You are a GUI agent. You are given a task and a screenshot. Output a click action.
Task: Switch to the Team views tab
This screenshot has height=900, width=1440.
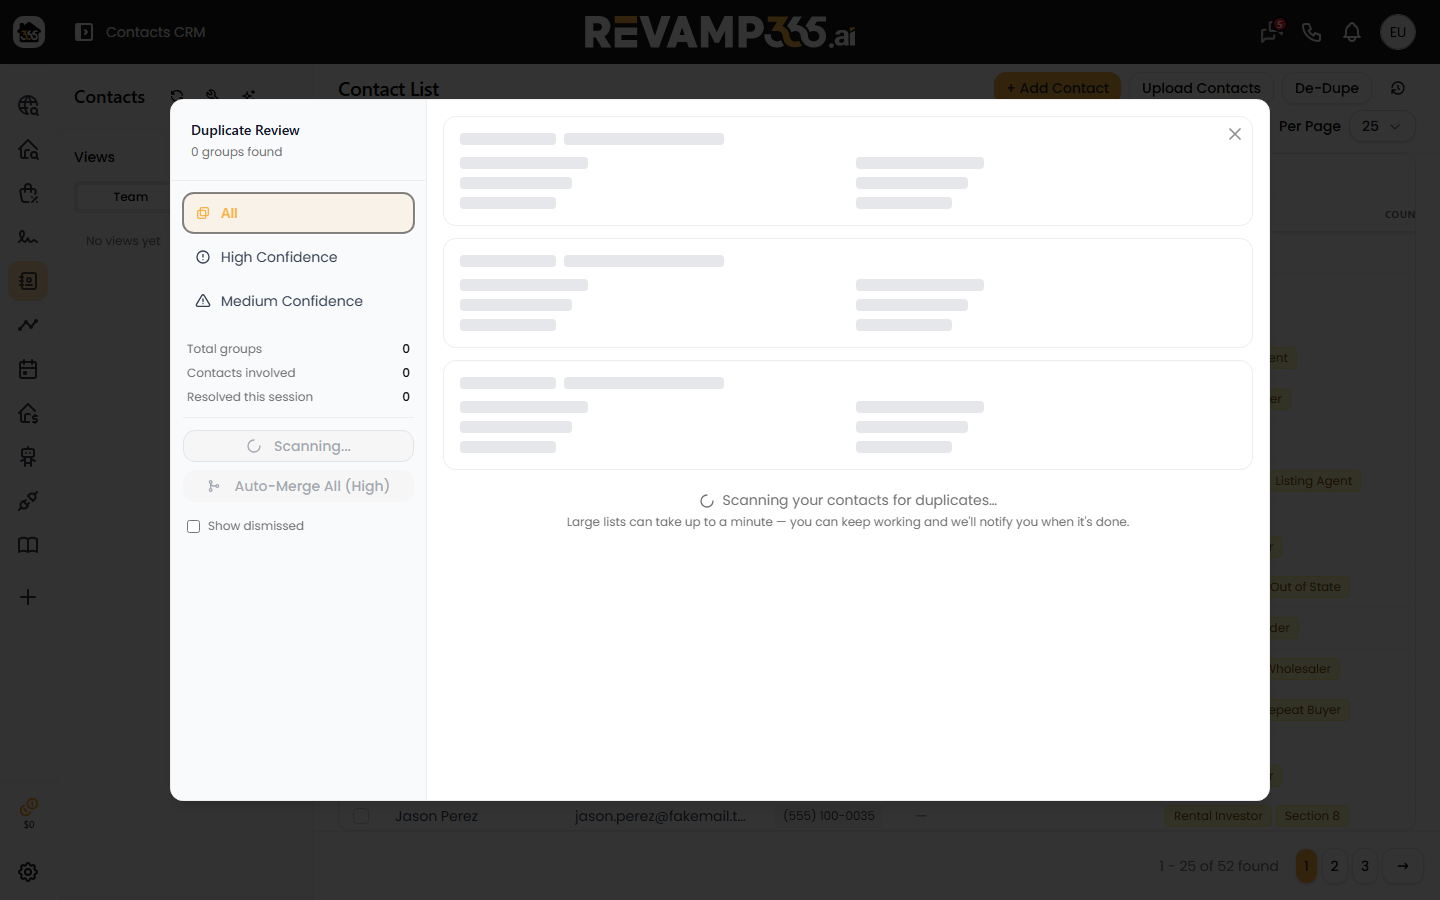pyautogui.click(x=130, y=197)
